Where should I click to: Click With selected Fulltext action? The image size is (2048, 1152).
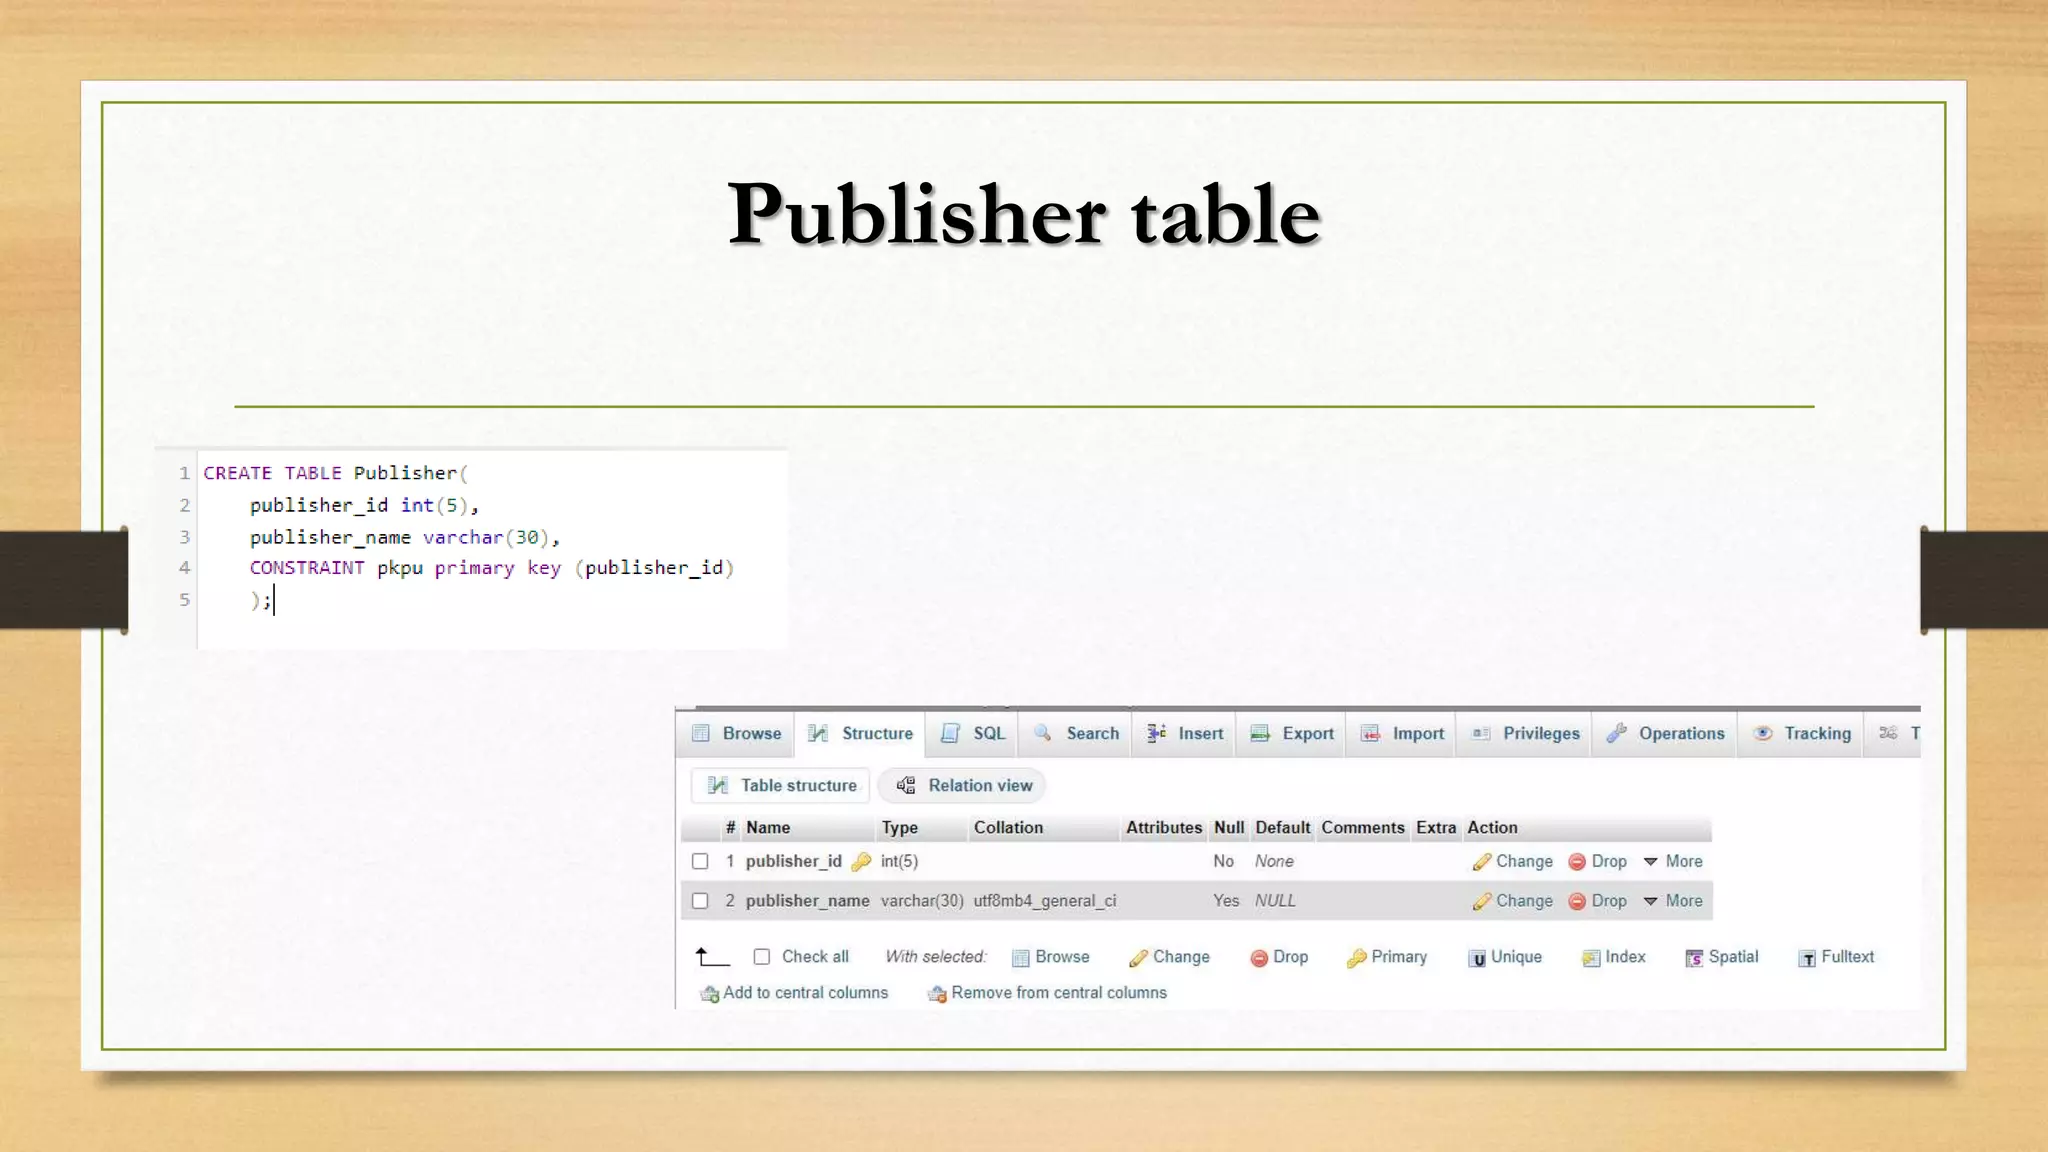1836,957
